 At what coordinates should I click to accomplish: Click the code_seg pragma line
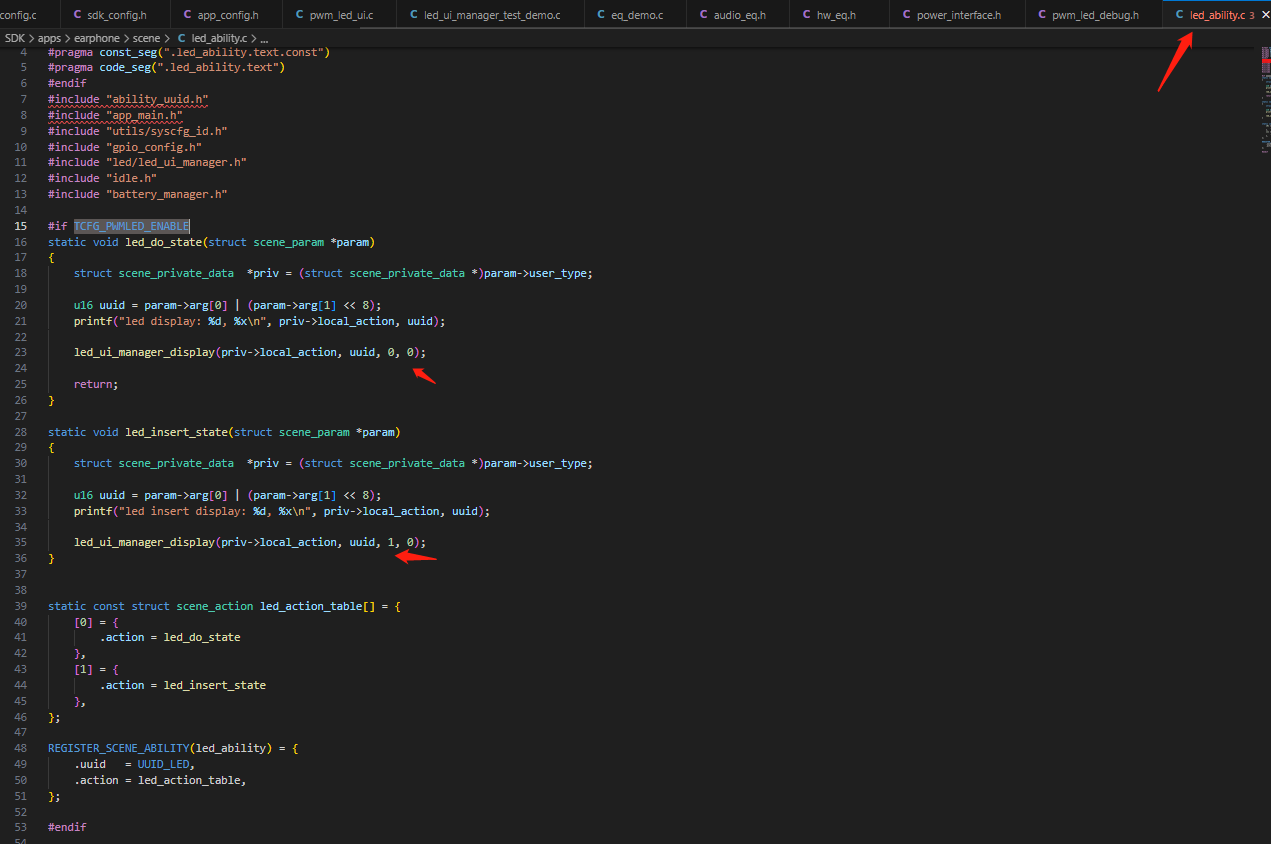pos(166,67)
